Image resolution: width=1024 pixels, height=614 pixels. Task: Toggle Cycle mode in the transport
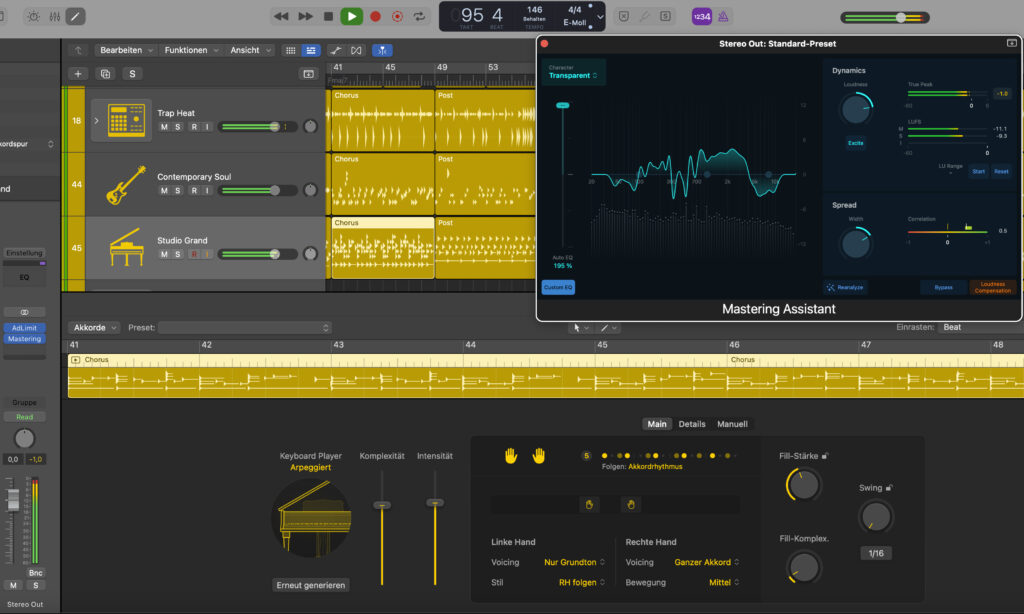click(419, 16)
